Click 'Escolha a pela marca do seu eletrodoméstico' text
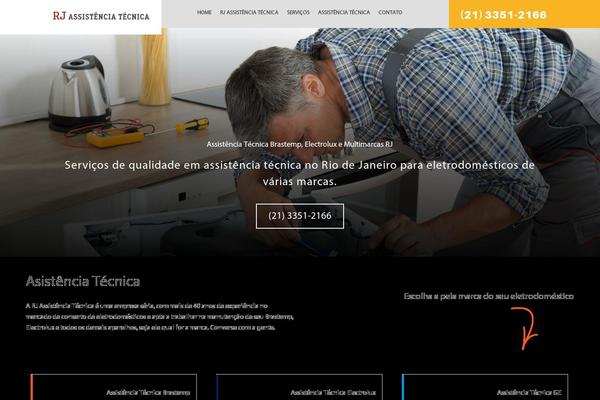 click(488, 296)
